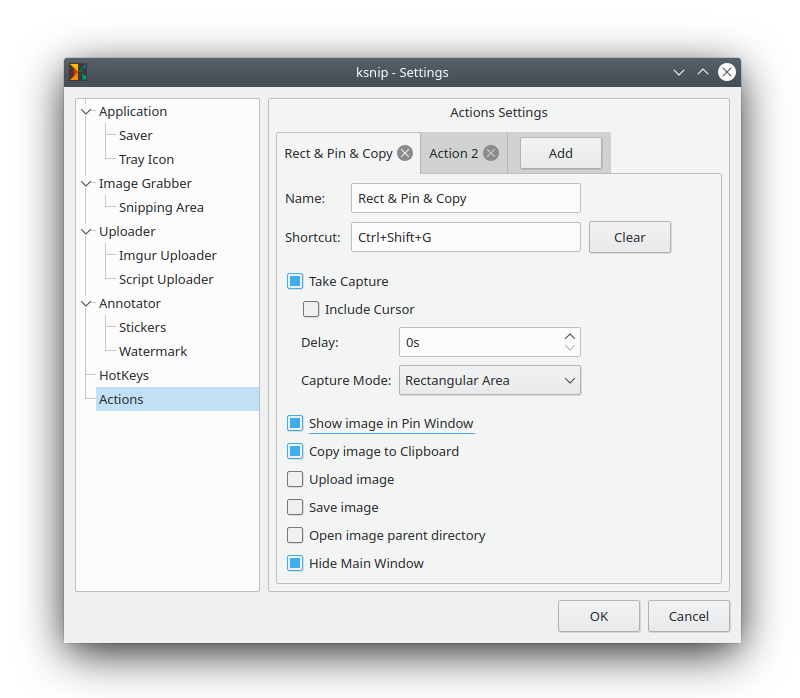Add a new action with Add button

click(x=561, y=153)
